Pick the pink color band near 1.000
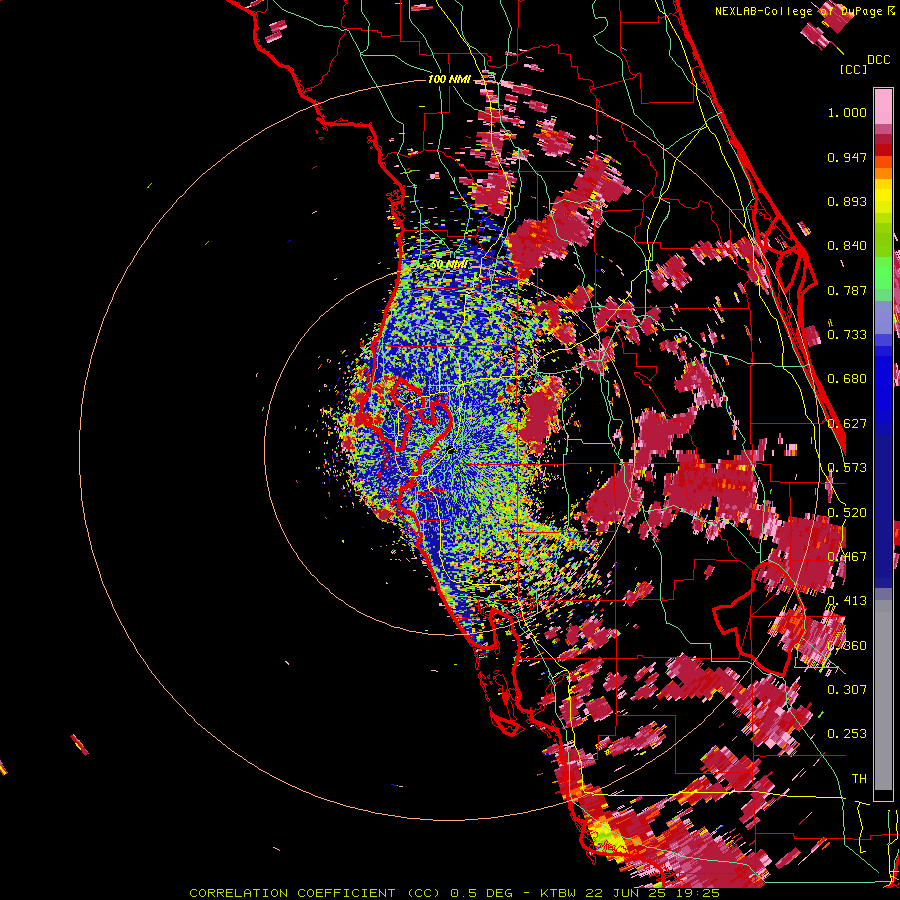Viewport: 900px width, 900px height. pyautogui.click(x=883, y=107)
